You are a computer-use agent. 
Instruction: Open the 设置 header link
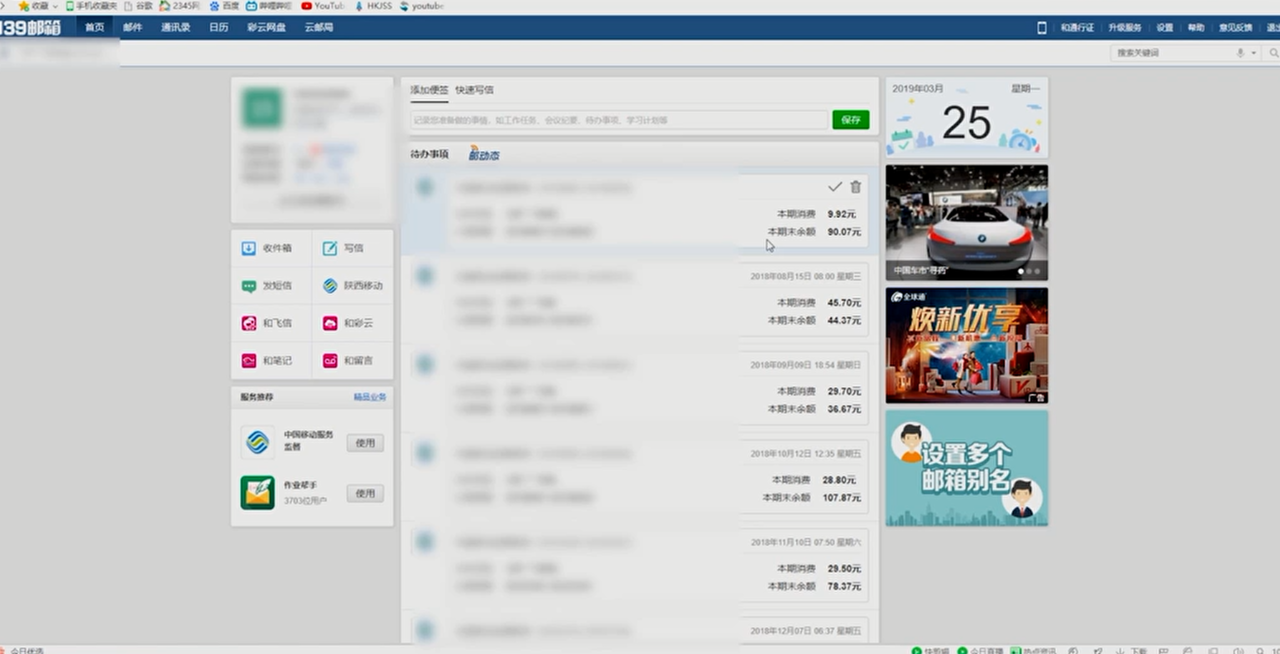pos(1165,28)
